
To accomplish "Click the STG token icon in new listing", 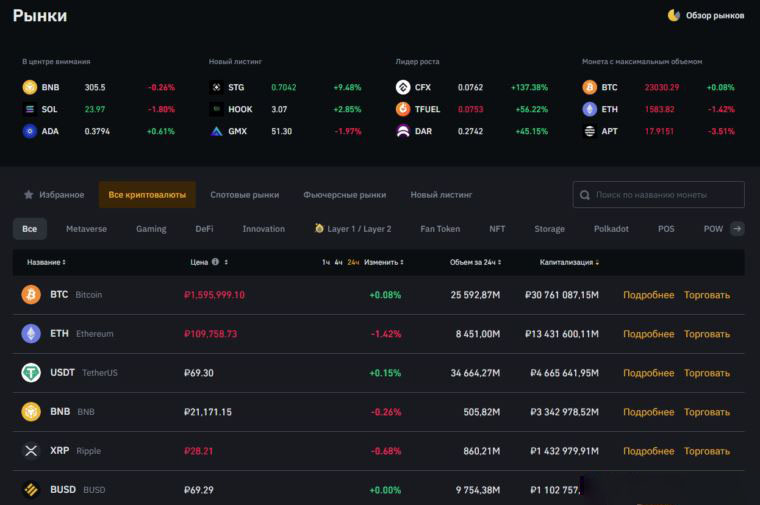I will [x=217, y=87].
